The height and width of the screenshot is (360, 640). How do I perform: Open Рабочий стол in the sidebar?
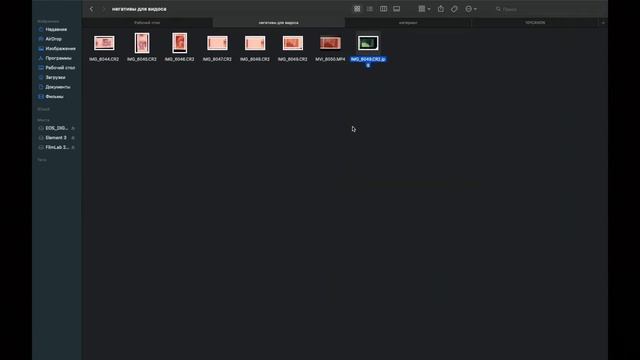[60, 68]
